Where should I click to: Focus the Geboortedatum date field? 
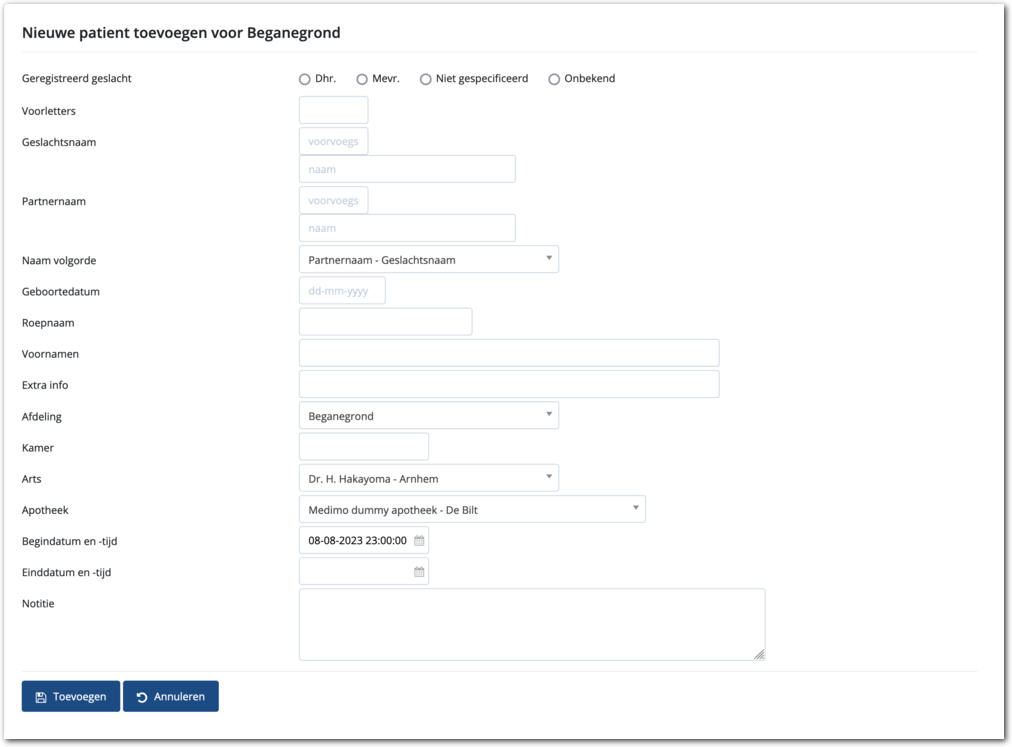[x=342, y=291]
